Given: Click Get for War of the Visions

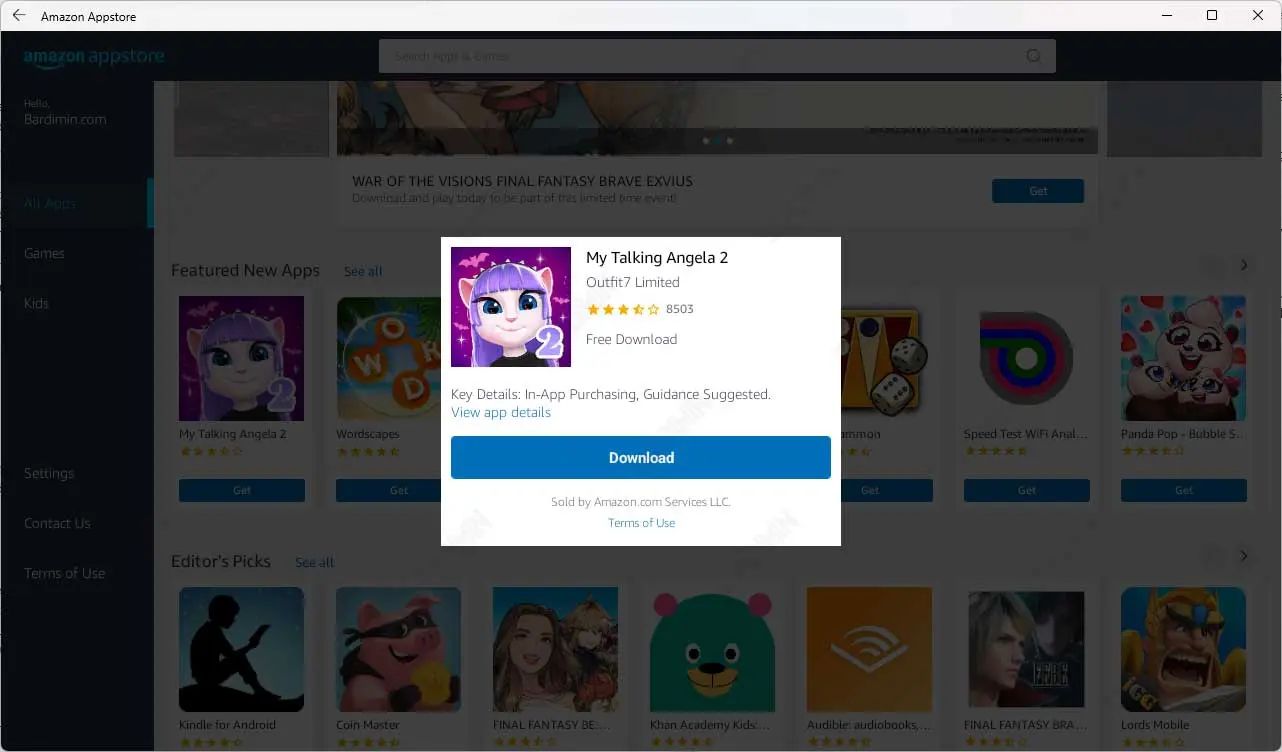Looking at the screenshot, I should coord(1037,191).
